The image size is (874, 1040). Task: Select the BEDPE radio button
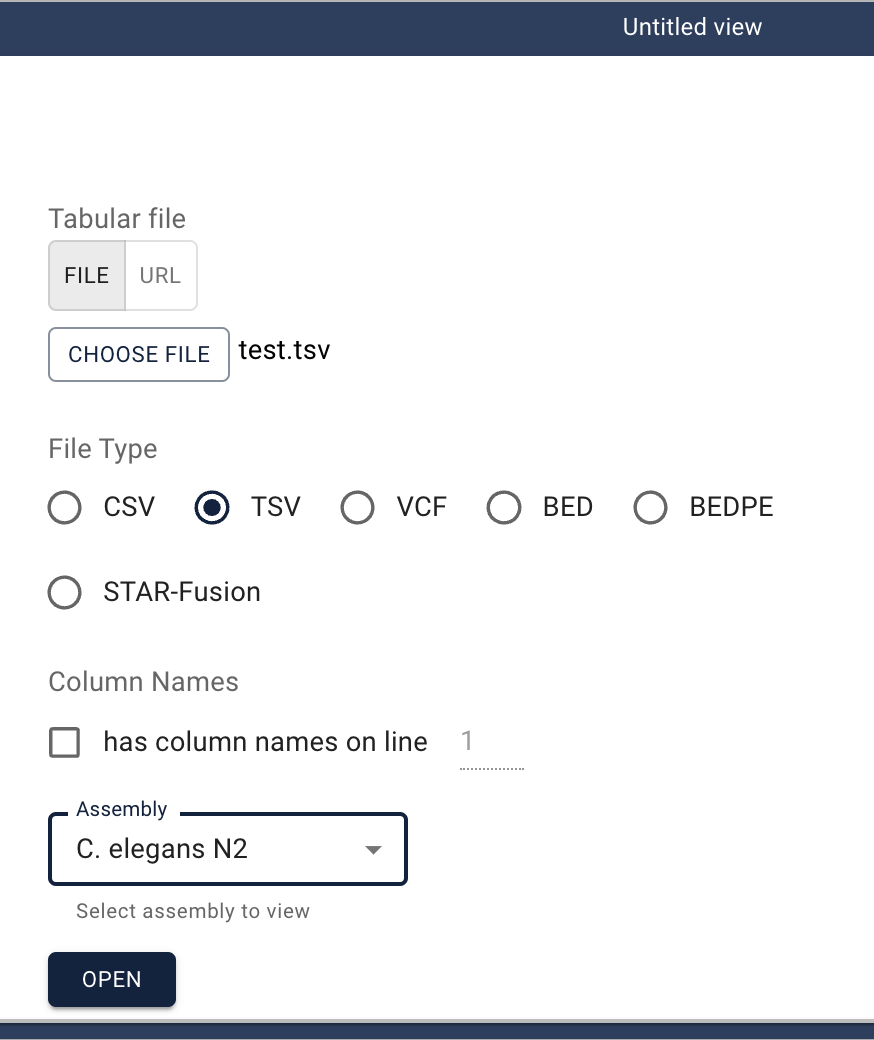[651, 508]
